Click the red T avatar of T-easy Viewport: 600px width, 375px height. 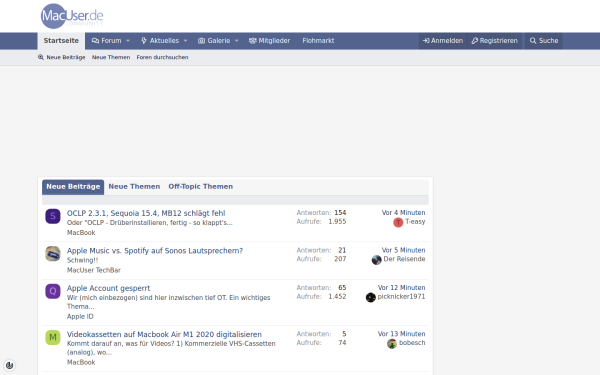(x=398, y=222)
